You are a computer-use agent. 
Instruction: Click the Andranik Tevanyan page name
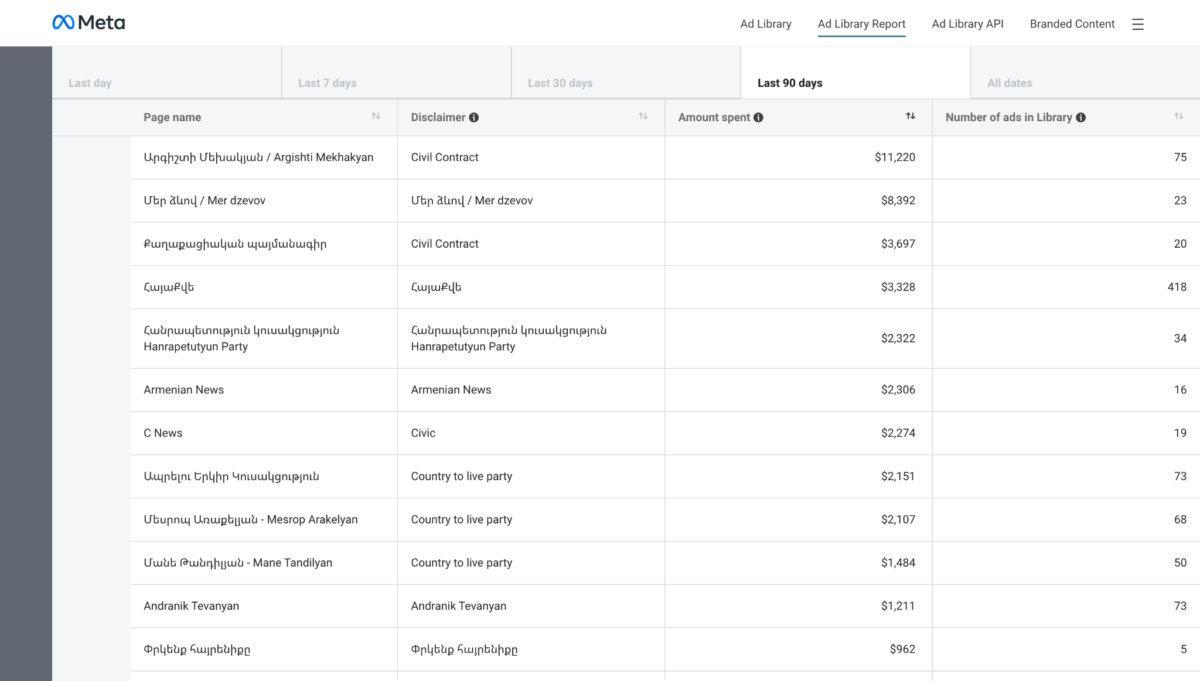(x=191, y=606)
